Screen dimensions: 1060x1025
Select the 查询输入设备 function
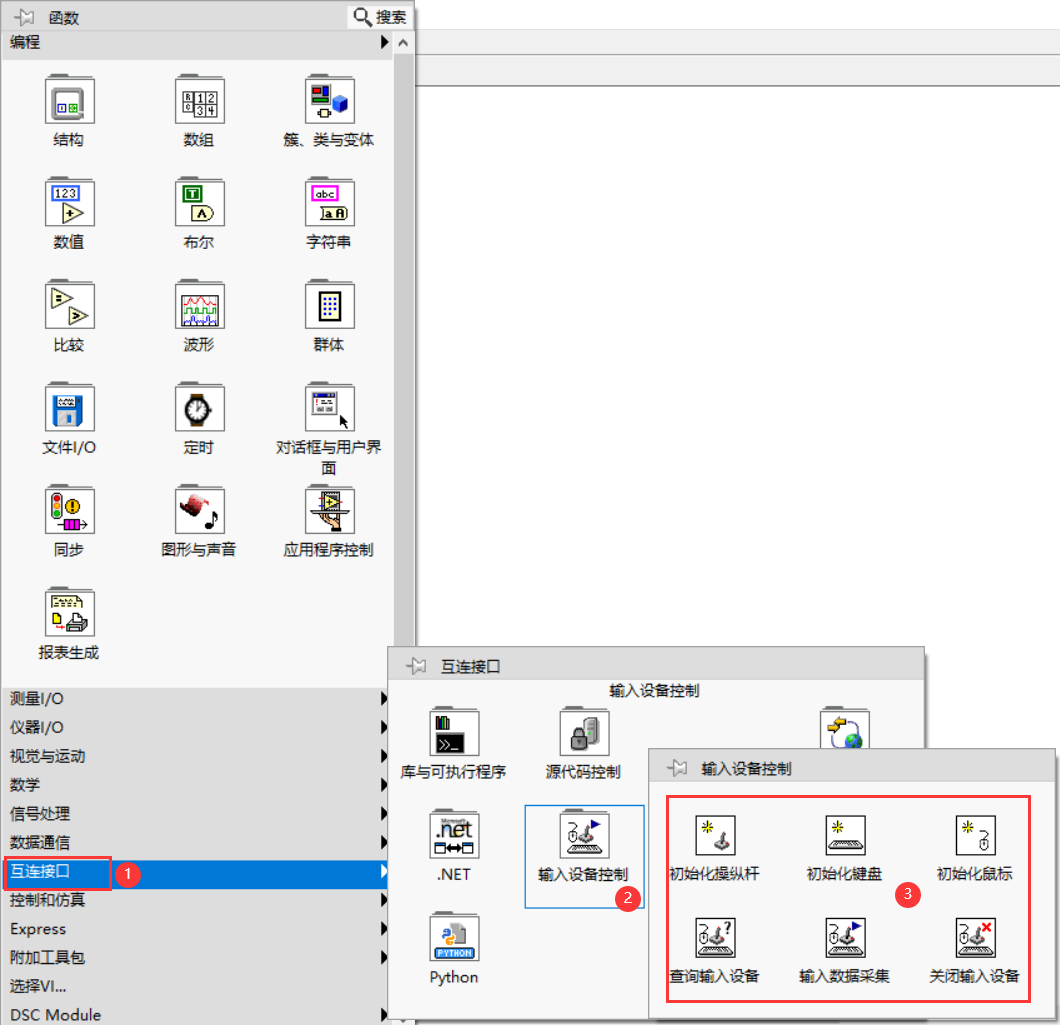715,938
